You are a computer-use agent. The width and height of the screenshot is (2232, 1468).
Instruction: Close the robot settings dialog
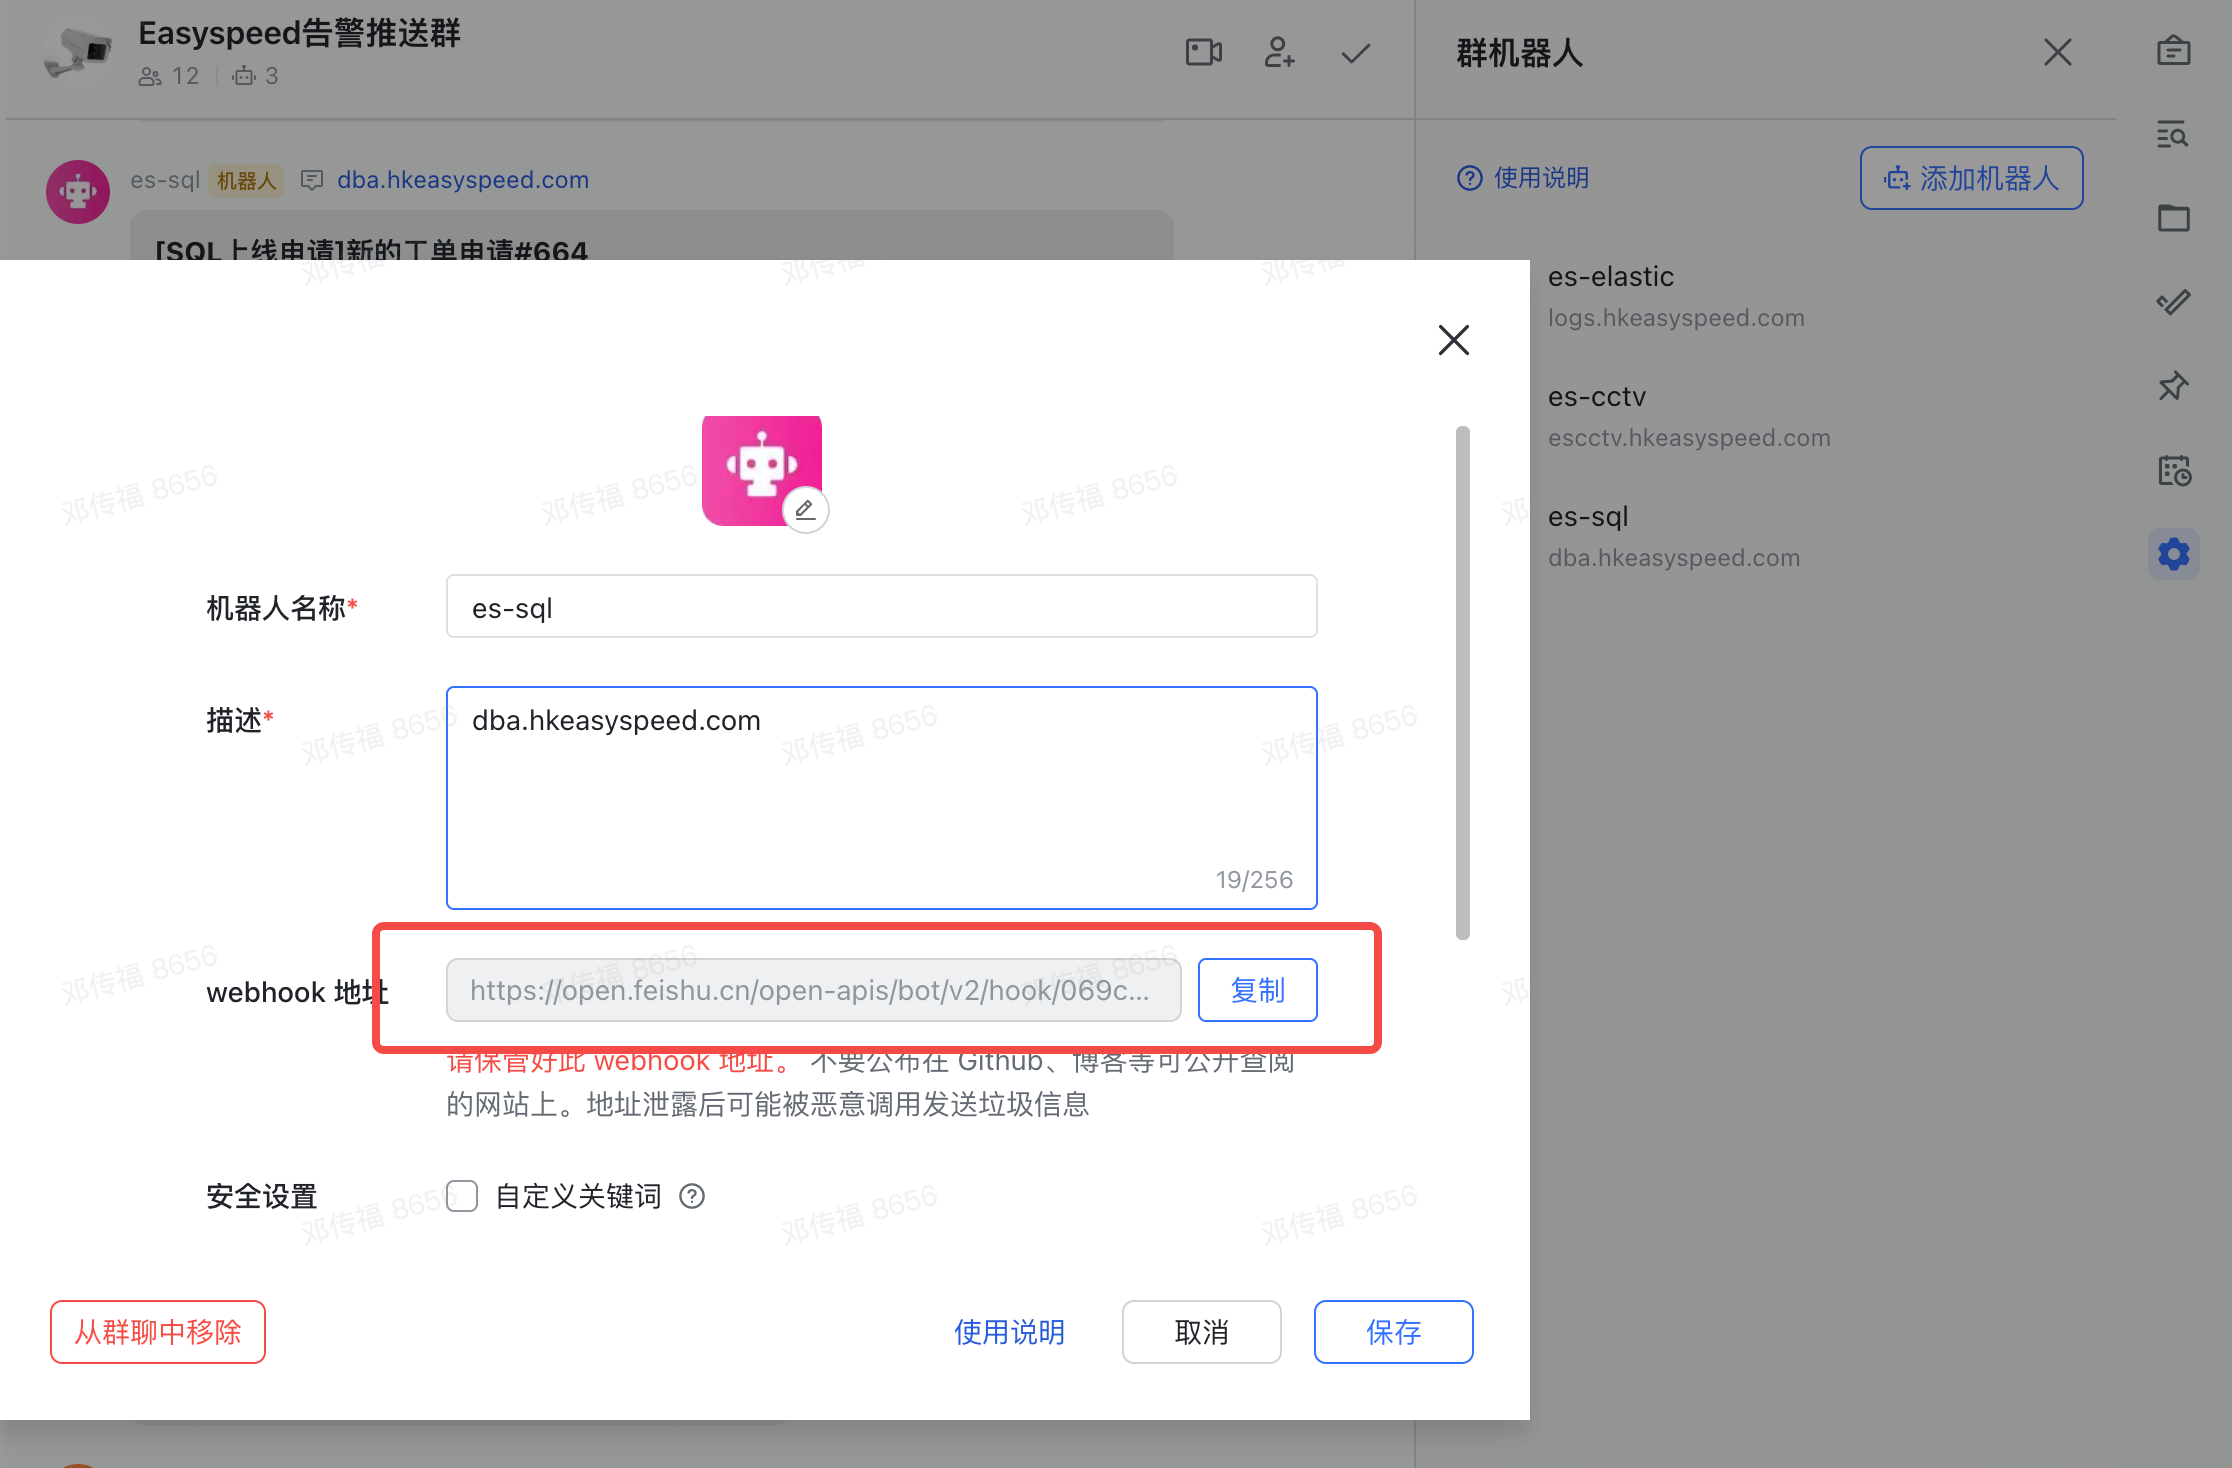(1453, 340)
